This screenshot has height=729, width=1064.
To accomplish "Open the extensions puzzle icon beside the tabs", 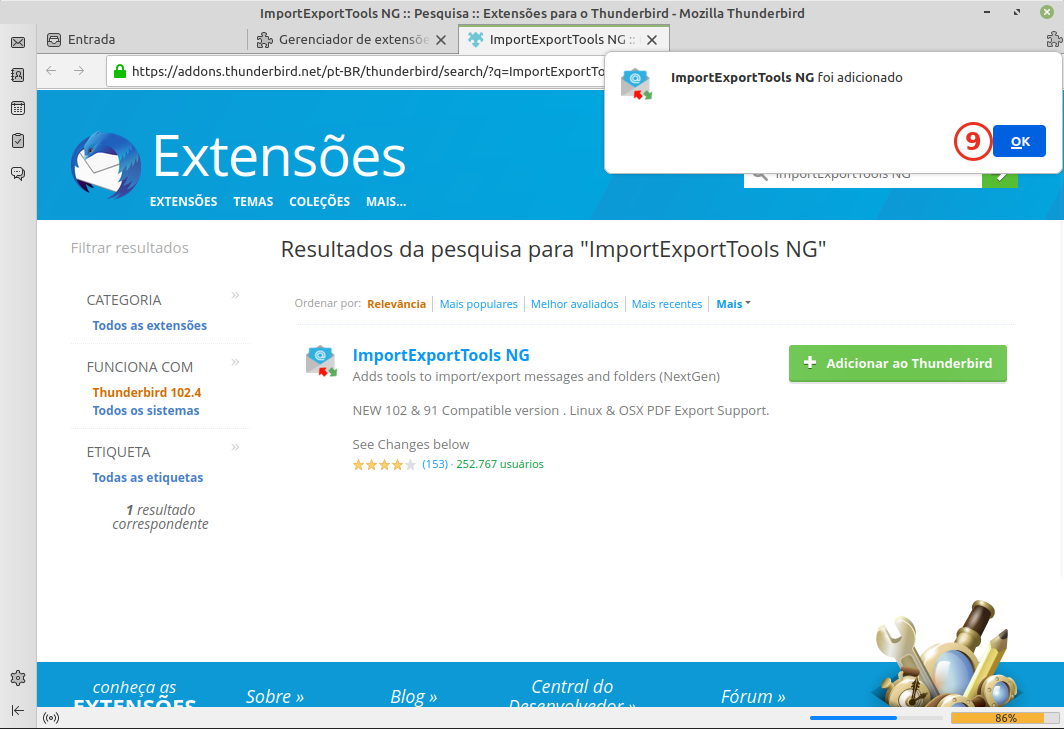I will click(x=1054, y=39).
